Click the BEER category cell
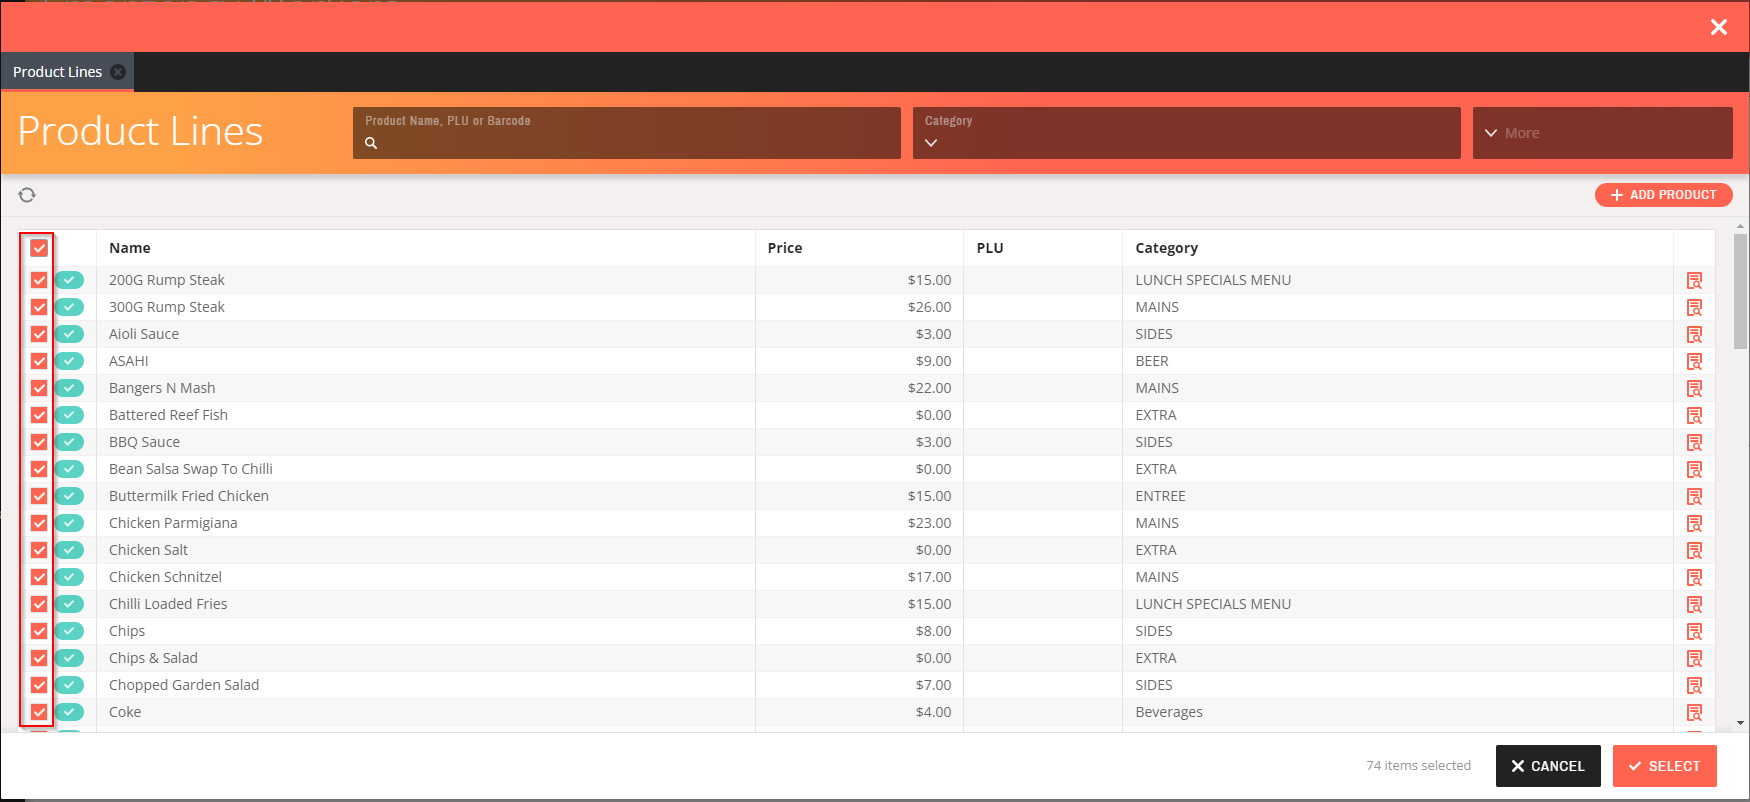 1398,361
